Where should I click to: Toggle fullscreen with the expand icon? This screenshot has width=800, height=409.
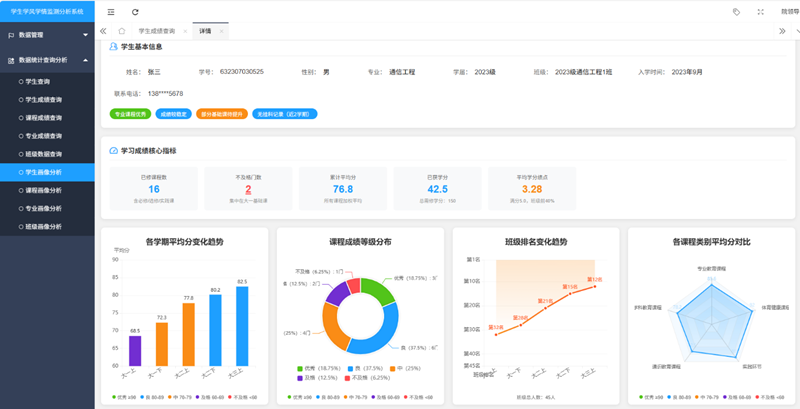tap(761, 11)
